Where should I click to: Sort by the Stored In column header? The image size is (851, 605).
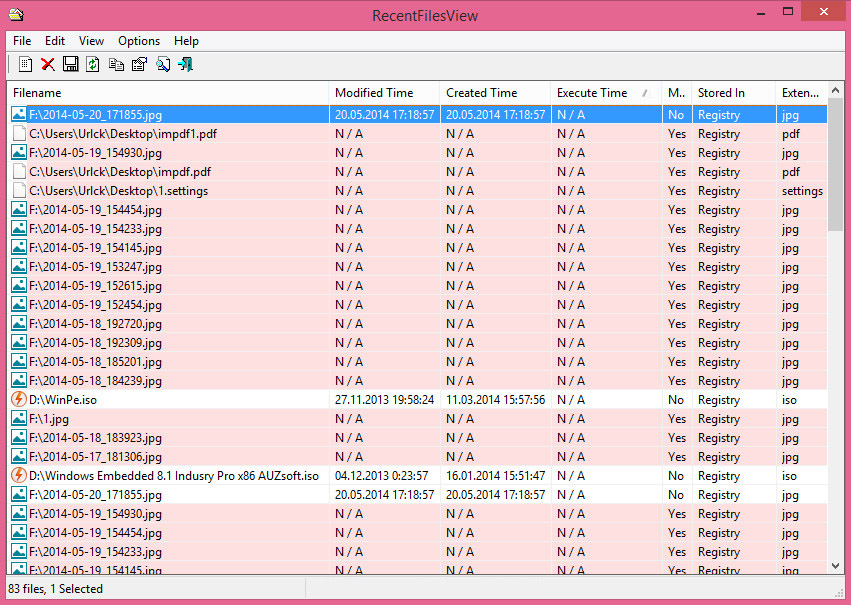coord(734,93)
